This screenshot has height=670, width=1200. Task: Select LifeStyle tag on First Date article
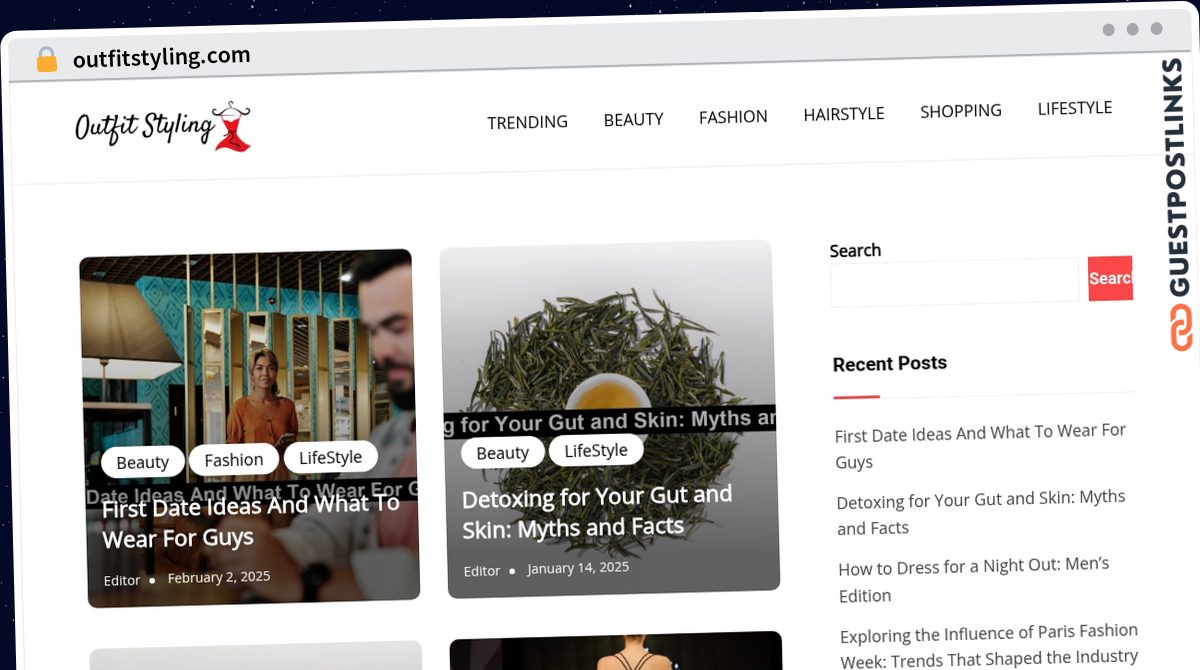[331, 457]
